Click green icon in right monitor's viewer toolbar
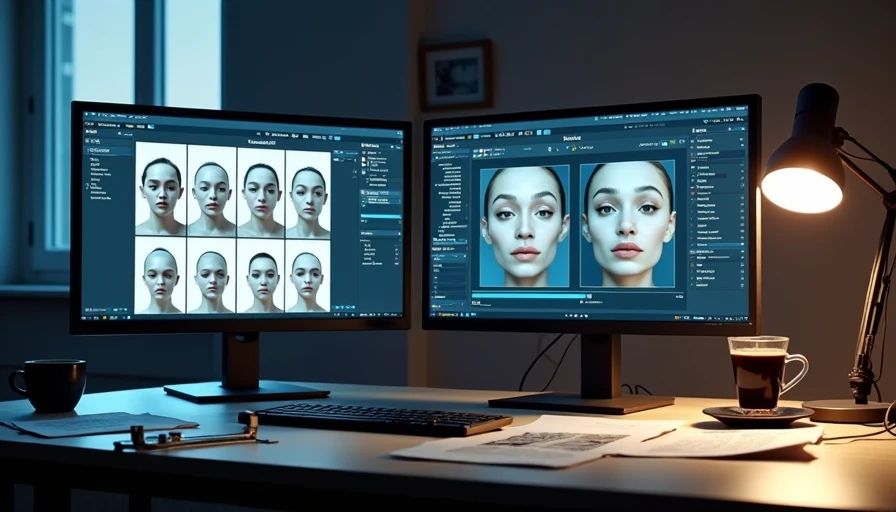The height and width of the screenshot is (512, 896). [x=673, y=142]
